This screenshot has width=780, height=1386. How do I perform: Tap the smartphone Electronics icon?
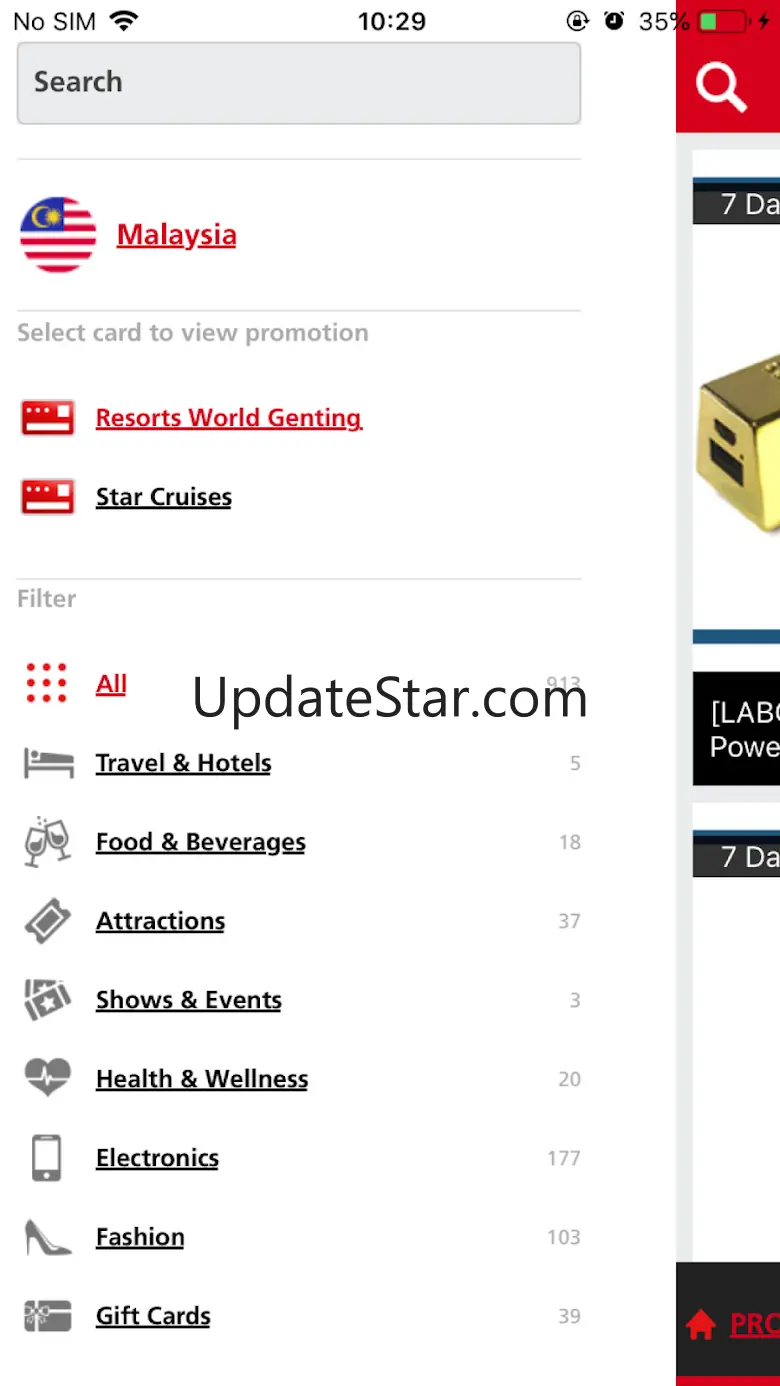(x=46, y=1158)
